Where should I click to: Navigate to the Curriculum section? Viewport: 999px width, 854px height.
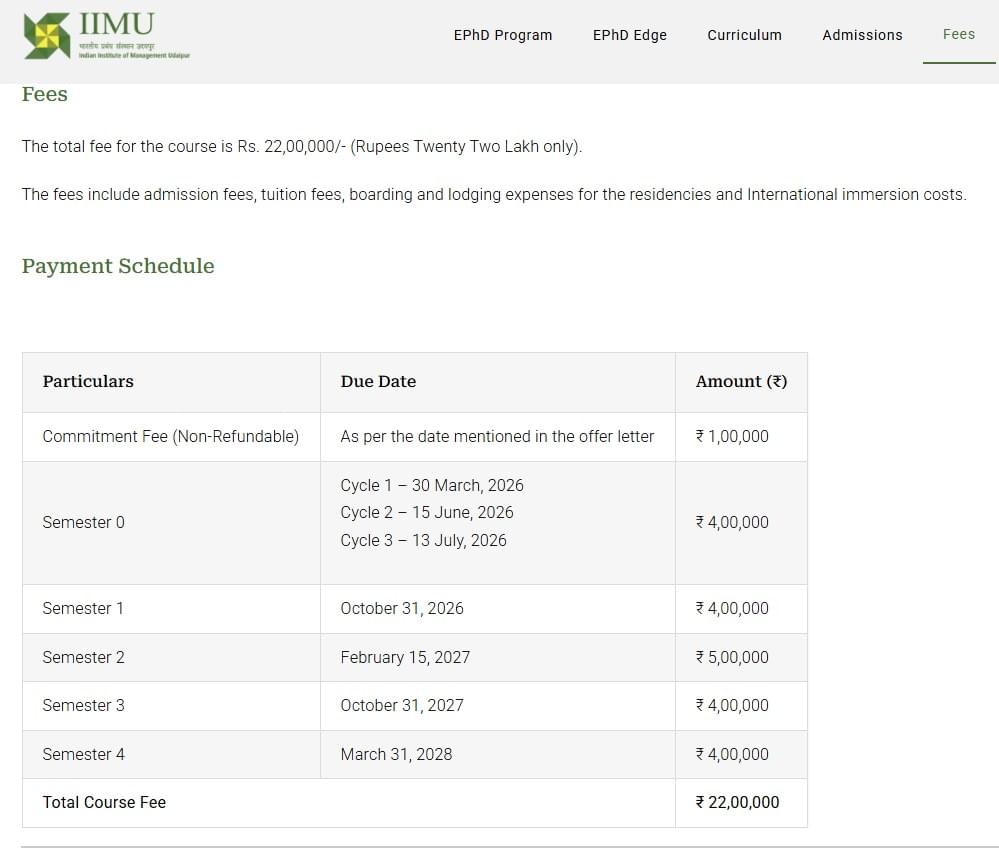[744, 35]
